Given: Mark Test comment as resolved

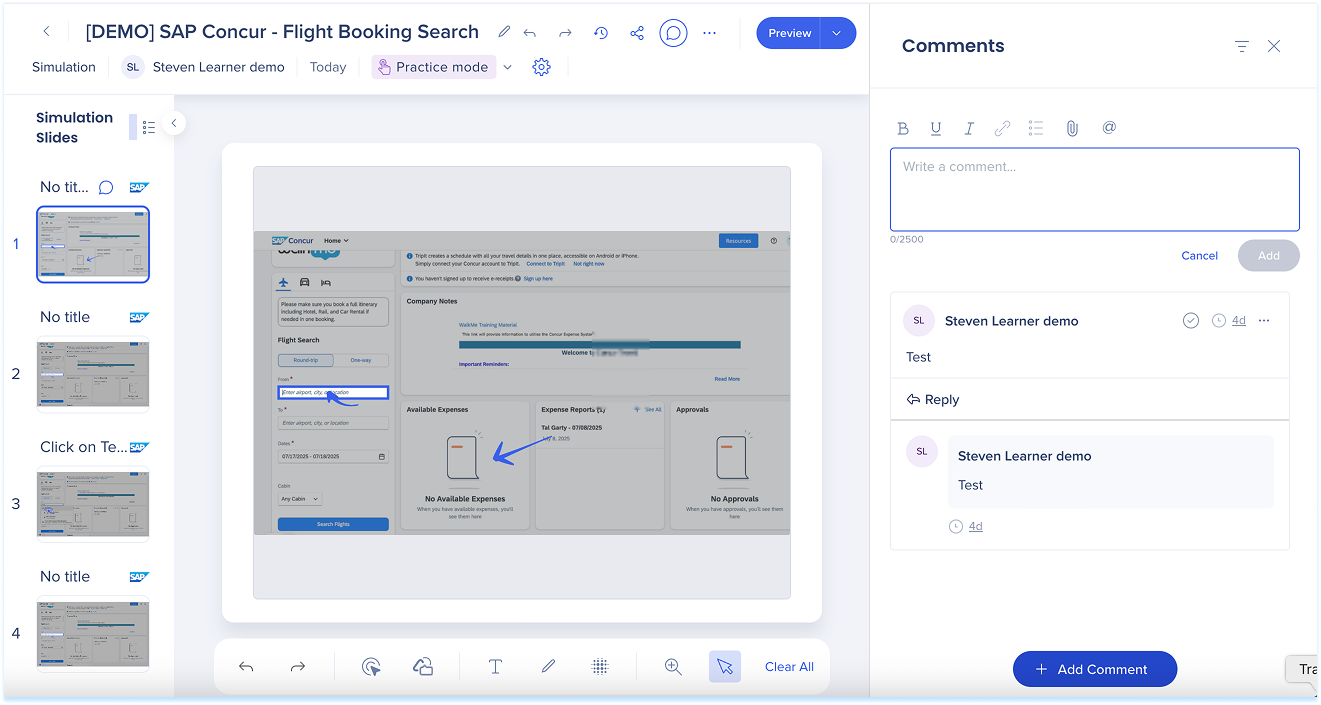Looking at the screenshot, I should [x=1190, y=321].
